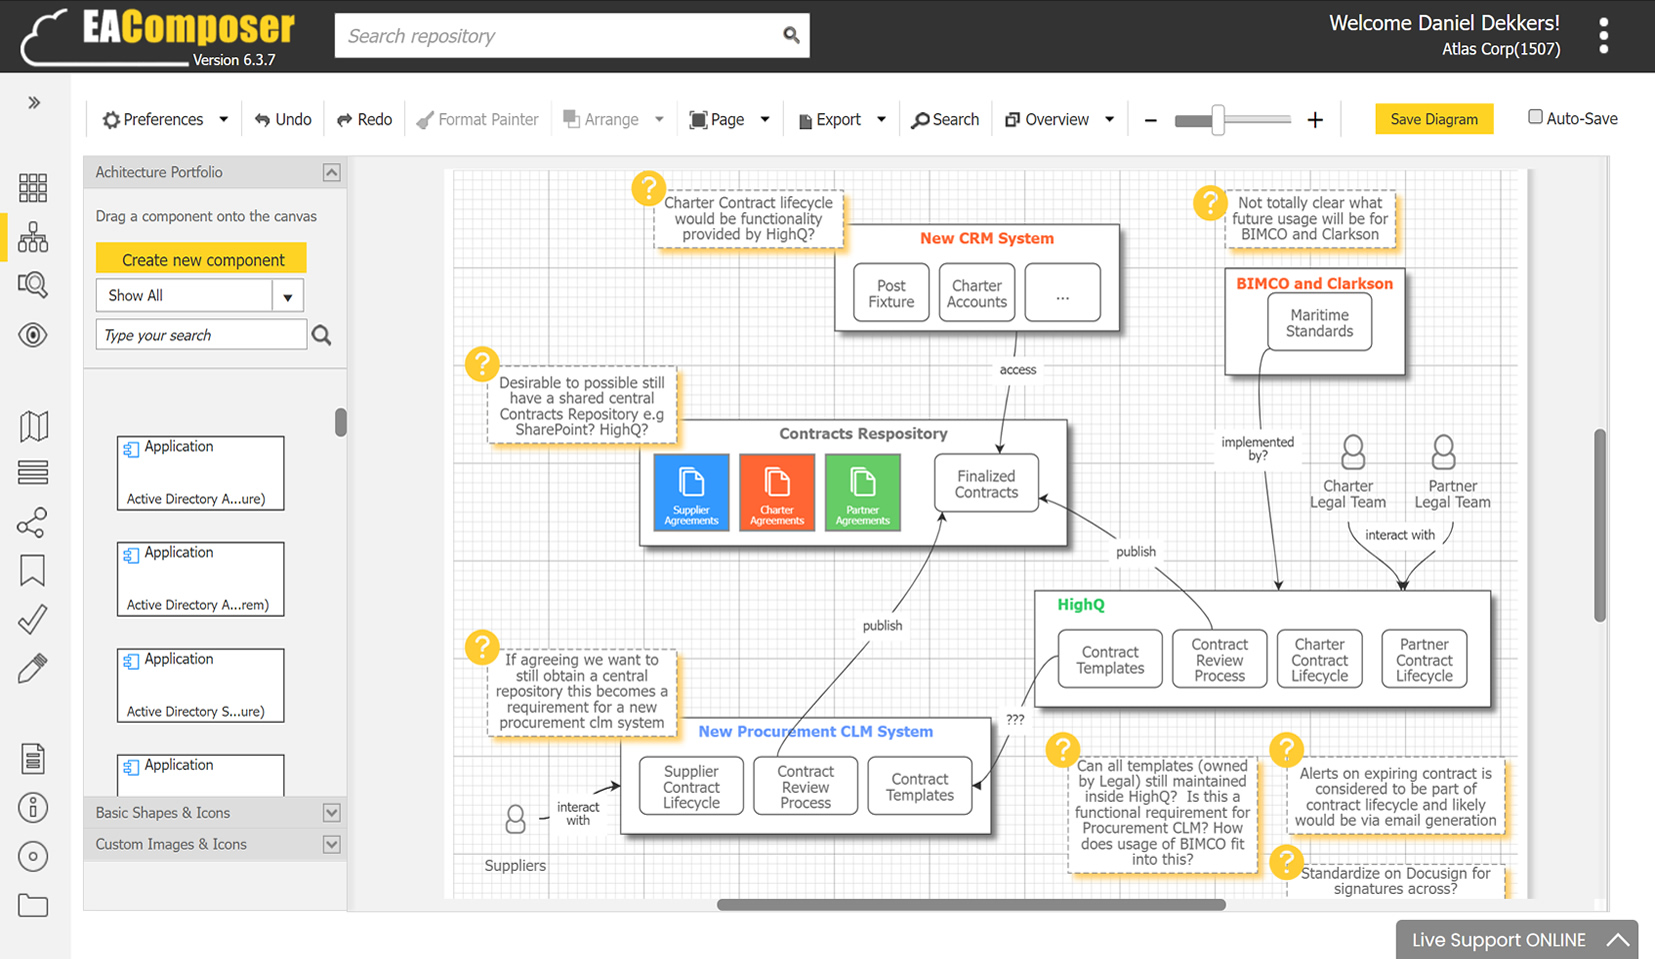This screenshot has width=1655, height=959.
Task: Open the Export dropdown arrow
Action: point(881,119)
